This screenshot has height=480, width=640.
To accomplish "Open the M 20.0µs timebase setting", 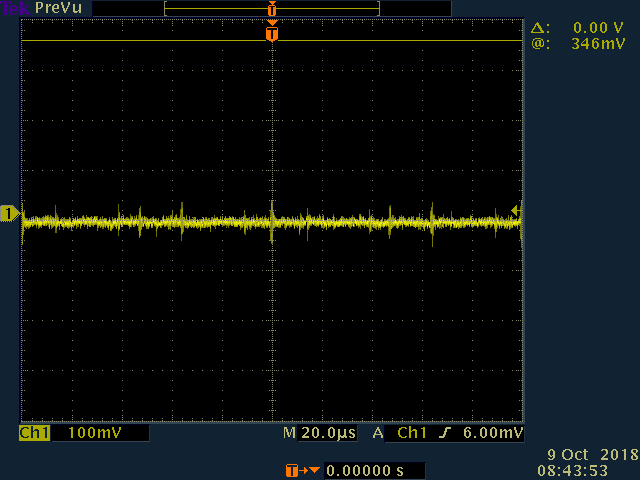I will (320, 433).
